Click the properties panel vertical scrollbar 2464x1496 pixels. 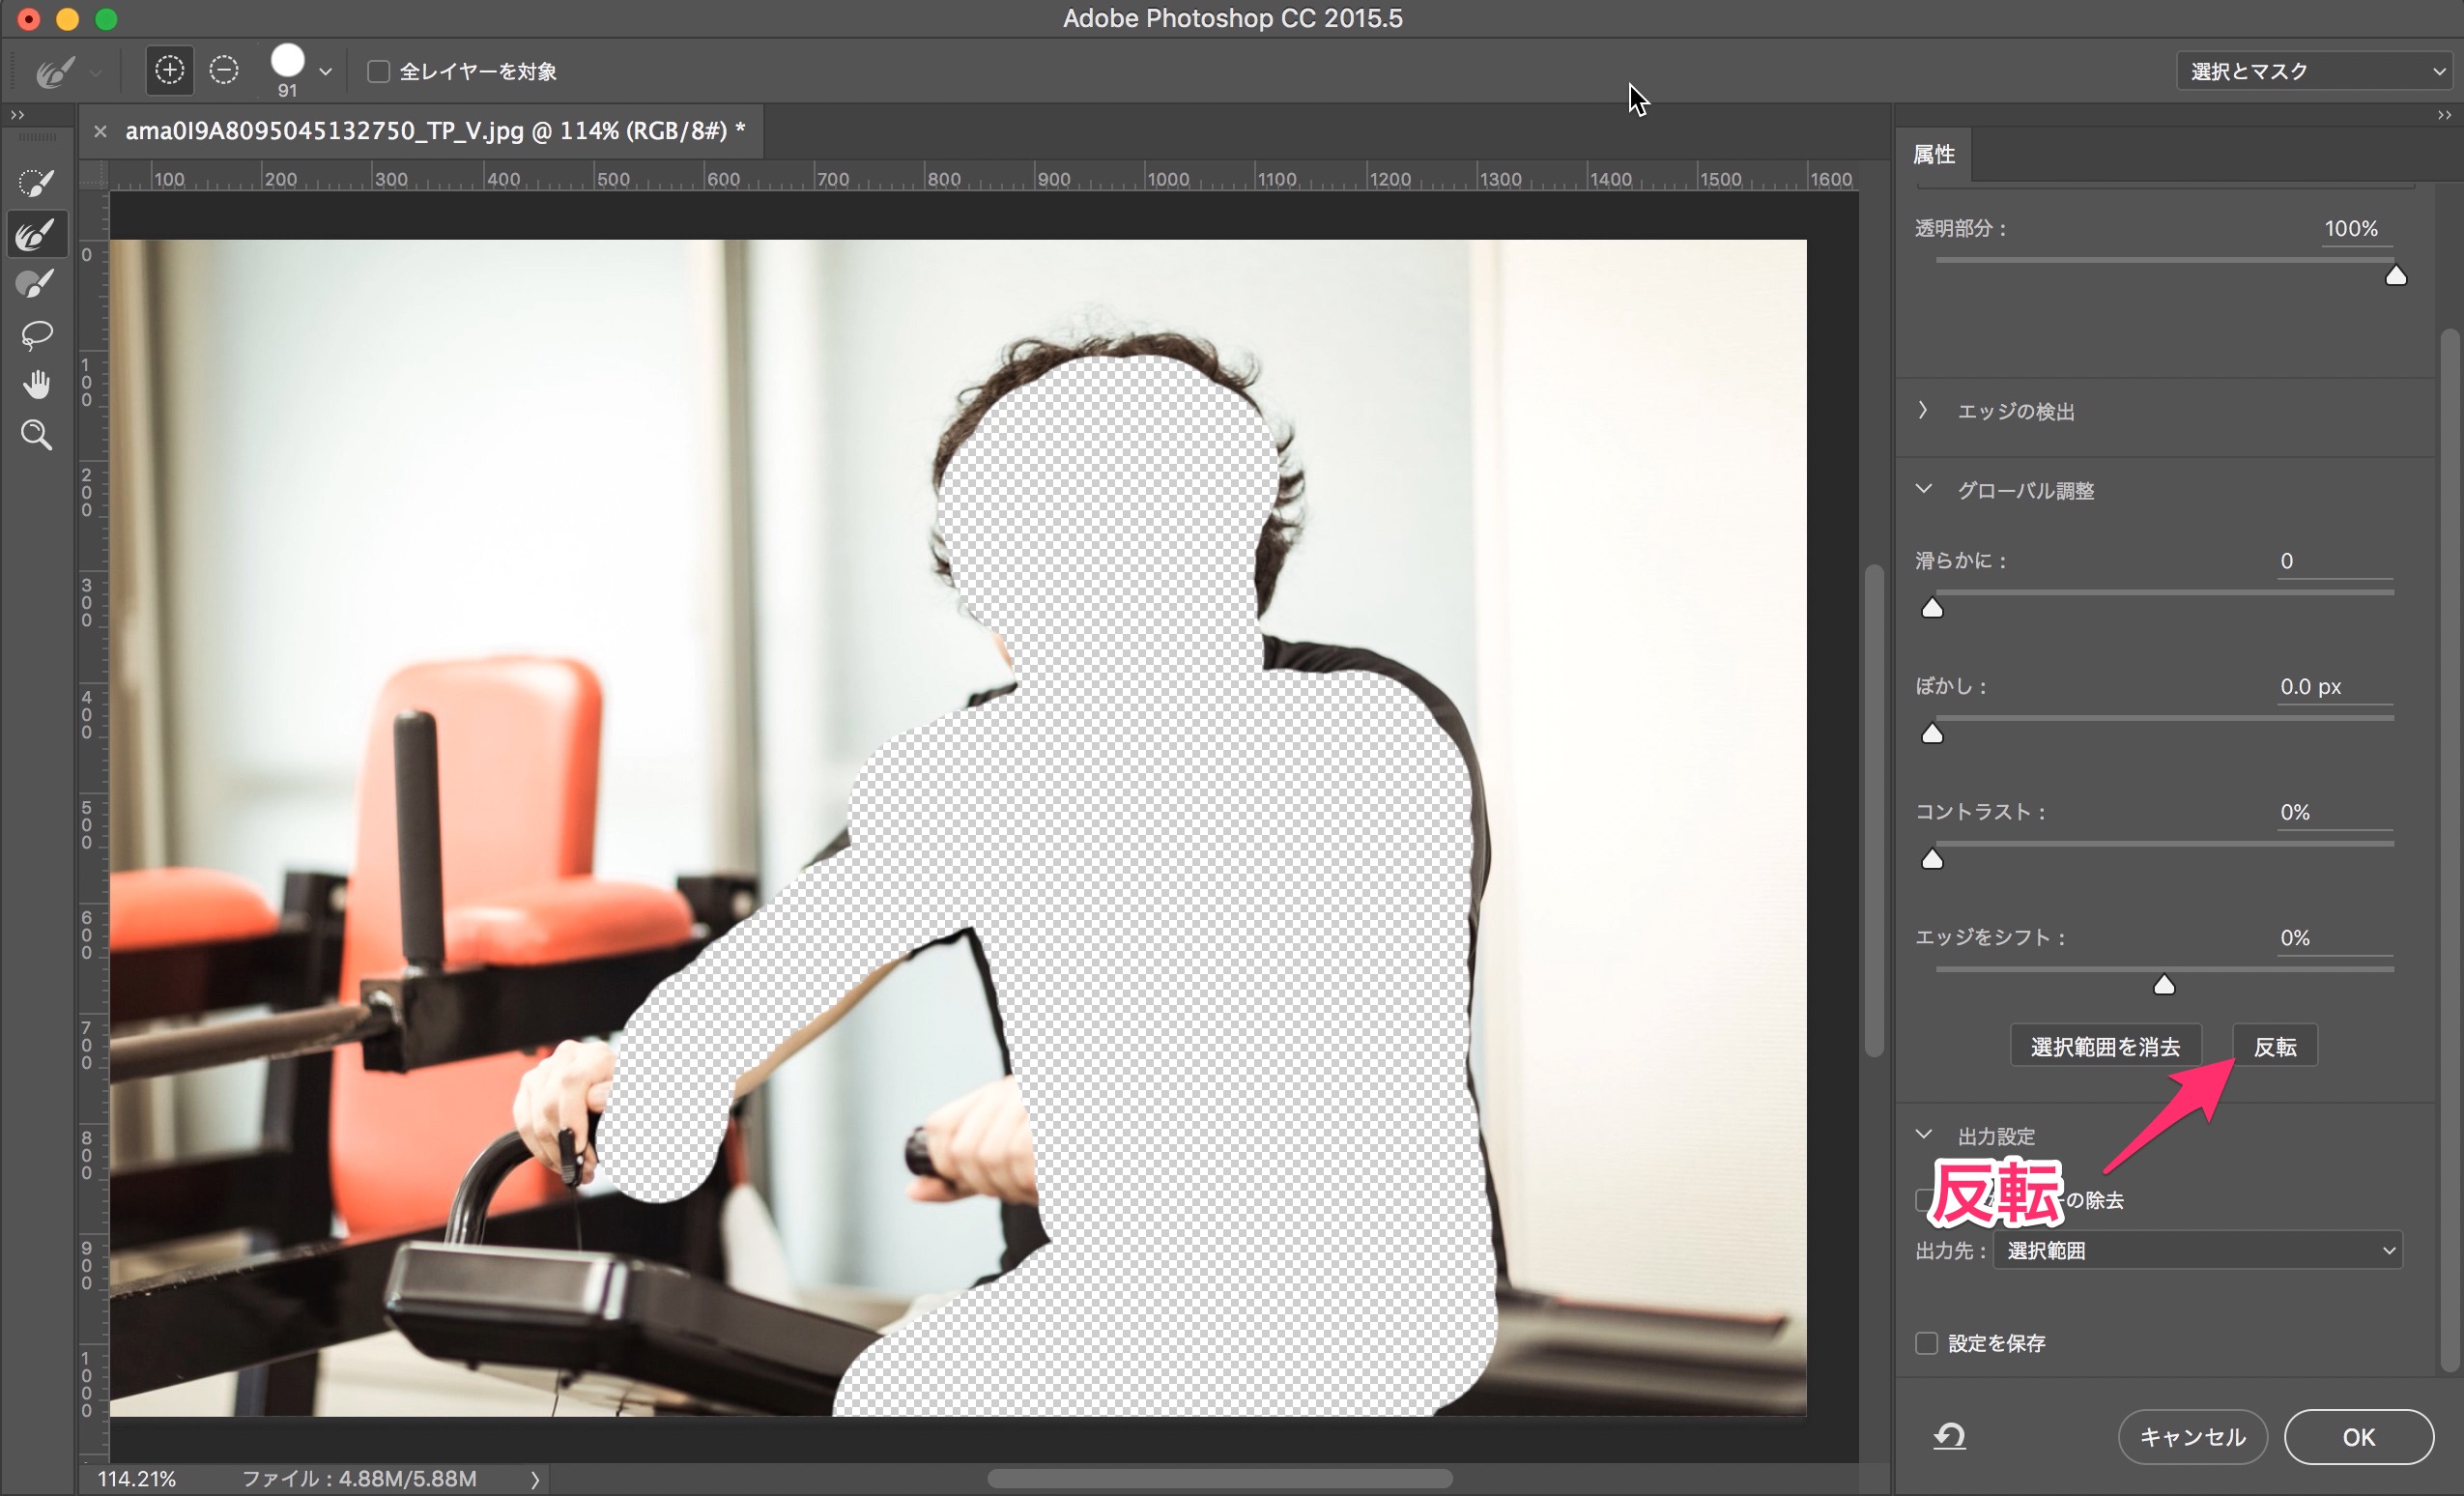2449,850
